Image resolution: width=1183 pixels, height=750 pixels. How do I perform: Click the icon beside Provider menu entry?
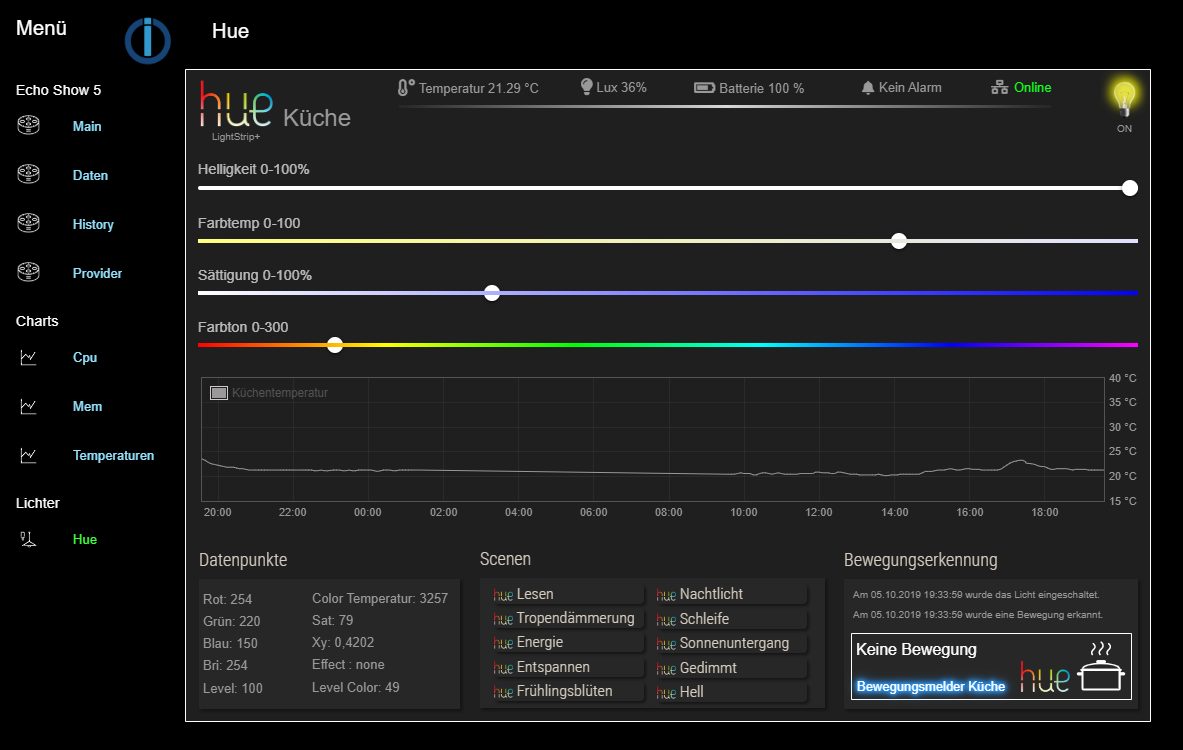coord(29,272)
